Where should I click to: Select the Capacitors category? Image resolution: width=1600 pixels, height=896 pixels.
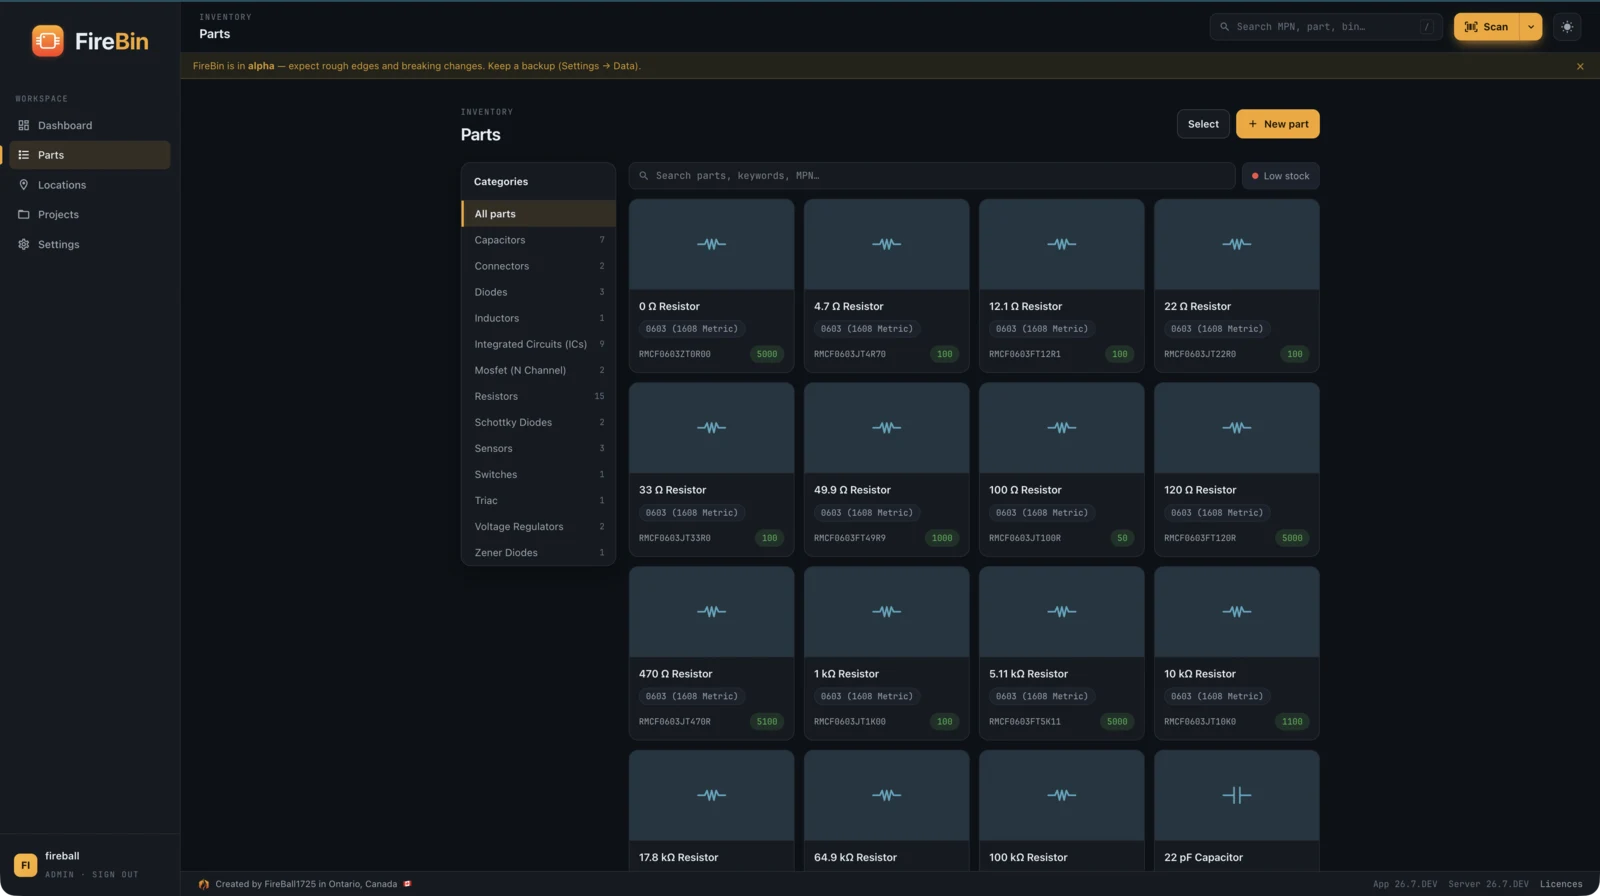pos(539,240)
